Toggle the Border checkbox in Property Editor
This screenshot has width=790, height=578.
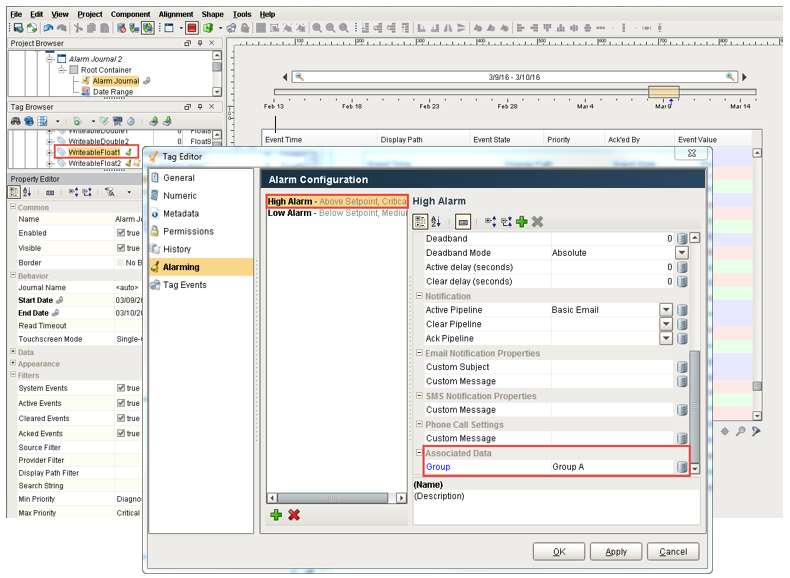(120, 263)
